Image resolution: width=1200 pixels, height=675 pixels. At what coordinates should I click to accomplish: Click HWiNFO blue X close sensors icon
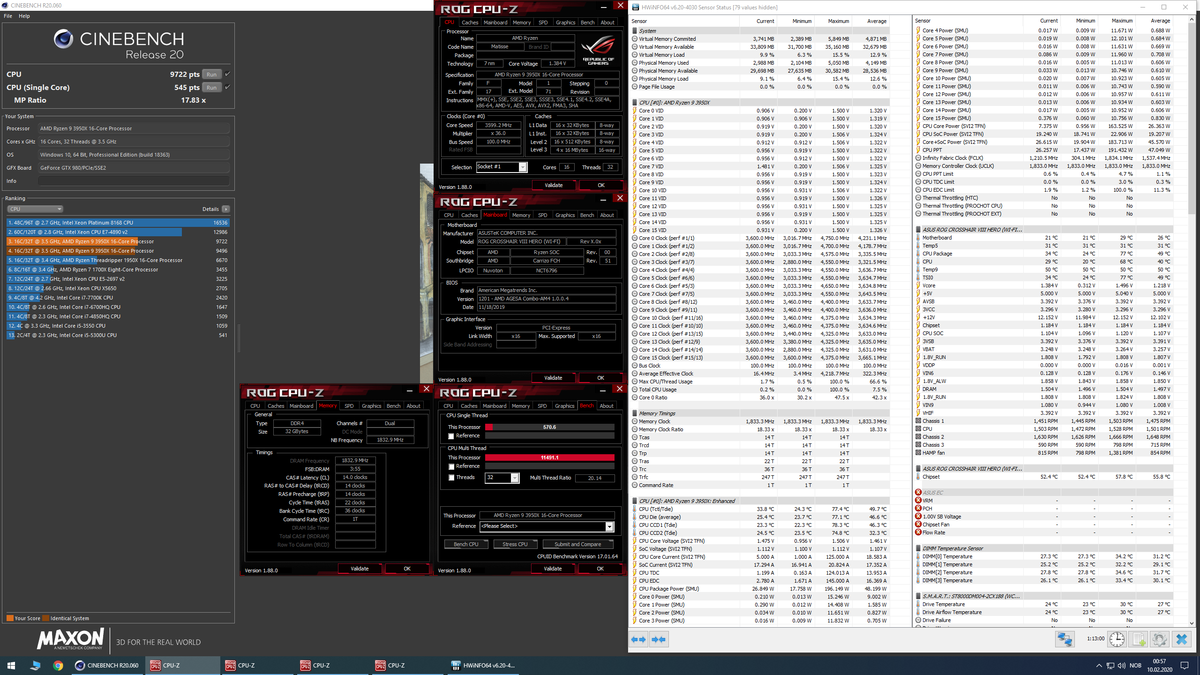click(x=1181, y=639)
